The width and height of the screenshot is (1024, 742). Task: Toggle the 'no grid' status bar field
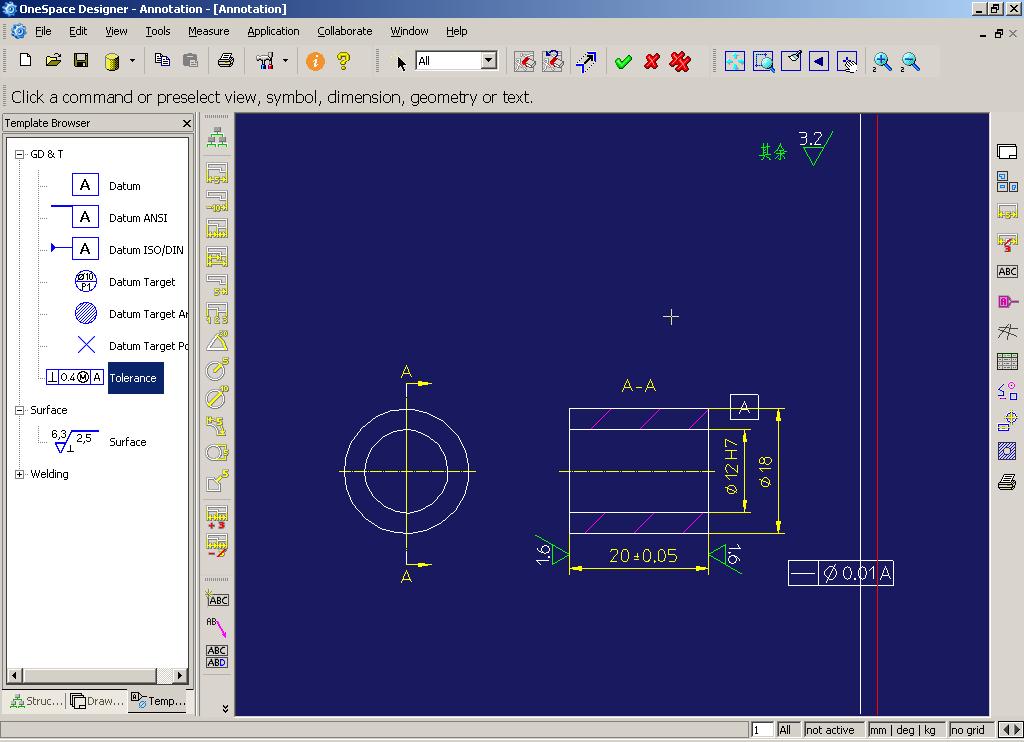[969, 730]
